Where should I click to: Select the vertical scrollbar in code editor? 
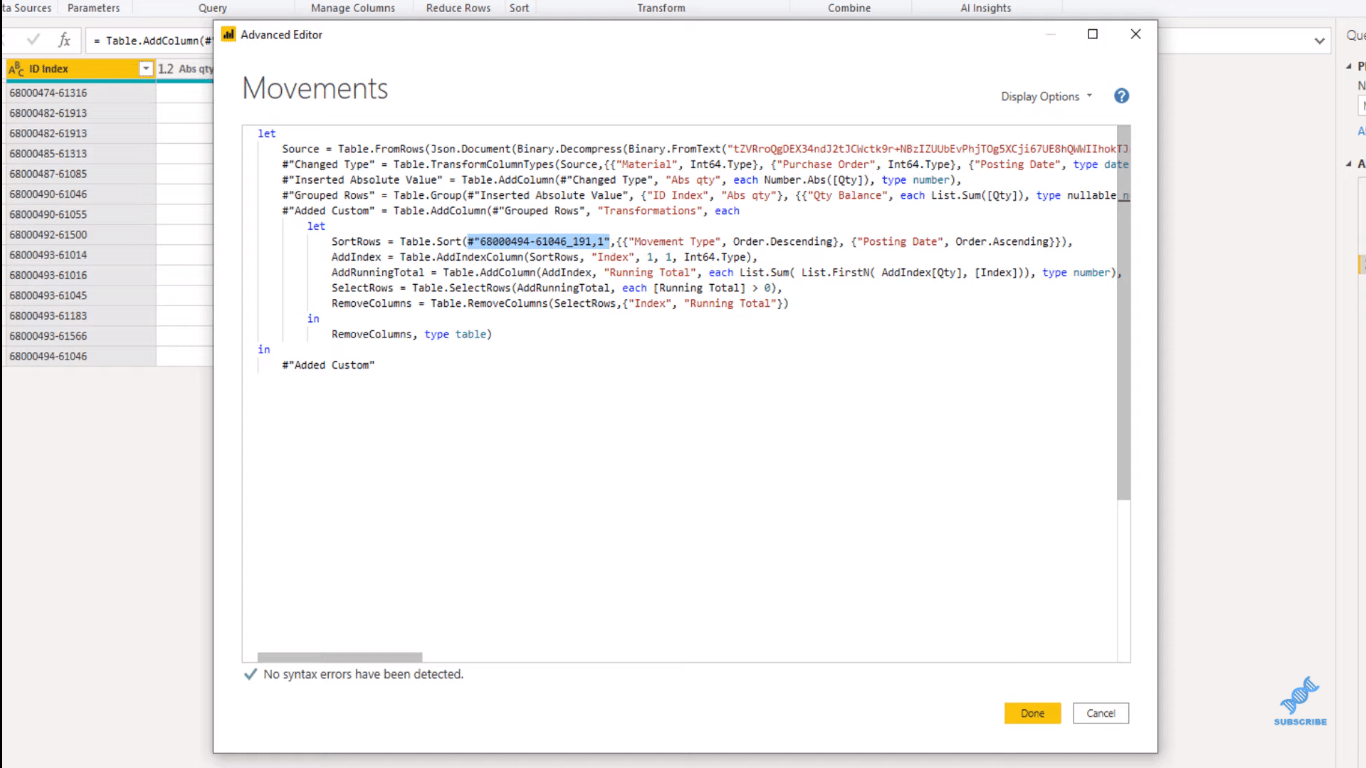1124,313
